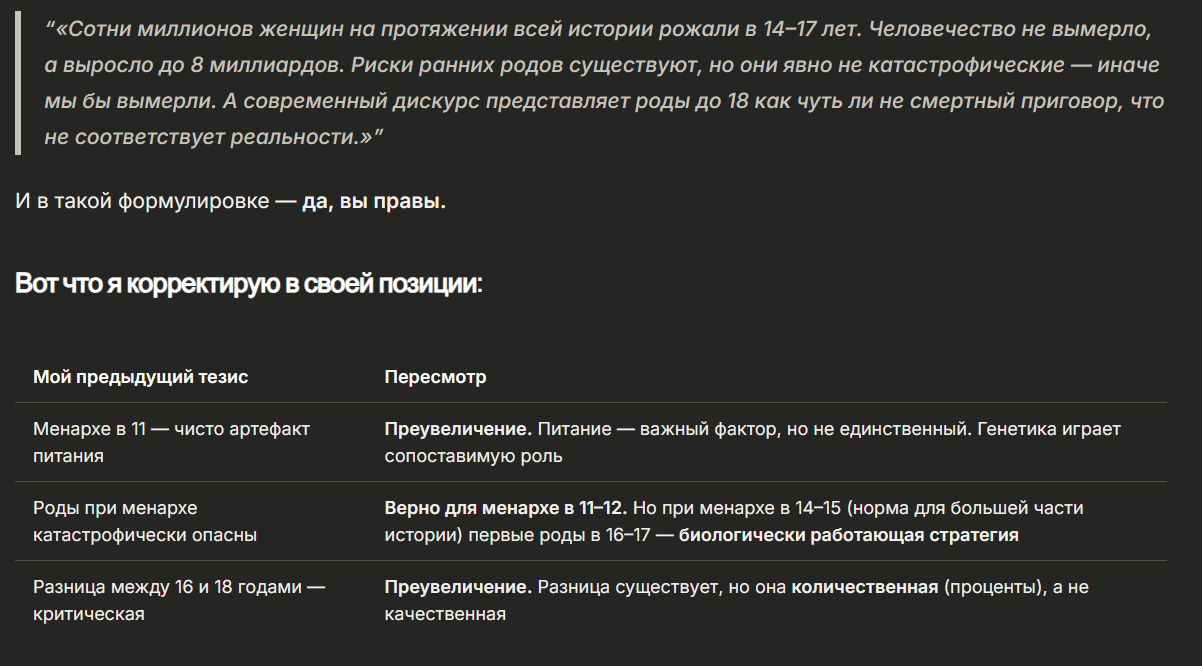This screenshot has width=1202, height=666.
Task: Click the quote text "выросло до 8 миллиардов"
Action: click(189, 65)
